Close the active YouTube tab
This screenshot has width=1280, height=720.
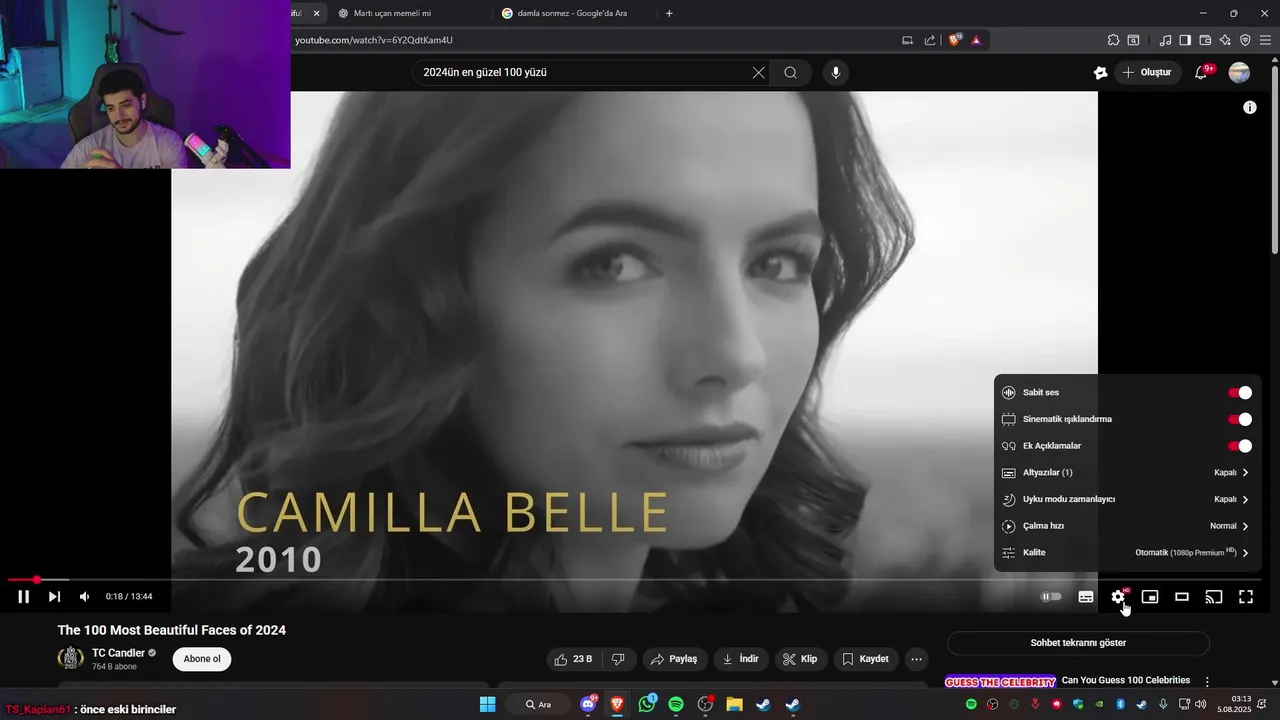[317, 13]
